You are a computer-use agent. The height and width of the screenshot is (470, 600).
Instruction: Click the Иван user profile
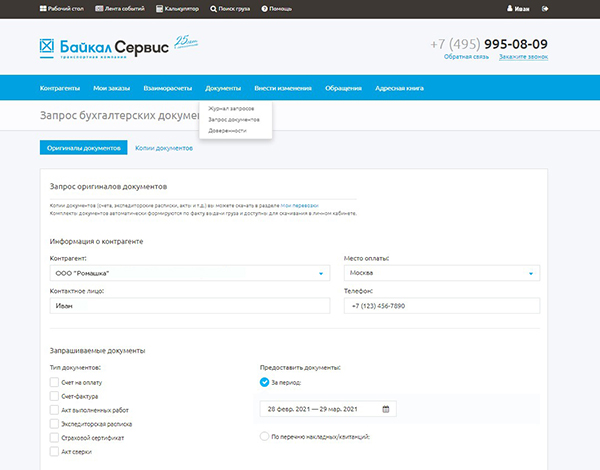(x=518, y=8)
